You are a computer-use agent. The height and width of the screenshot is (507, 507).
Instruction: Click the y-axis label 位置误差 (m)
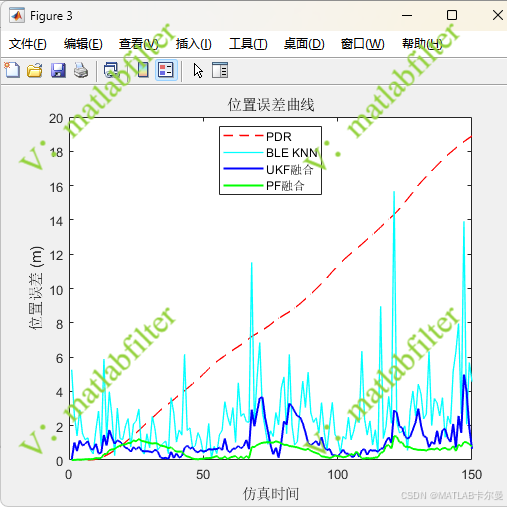pyautogui.click(x=36, y=288)
